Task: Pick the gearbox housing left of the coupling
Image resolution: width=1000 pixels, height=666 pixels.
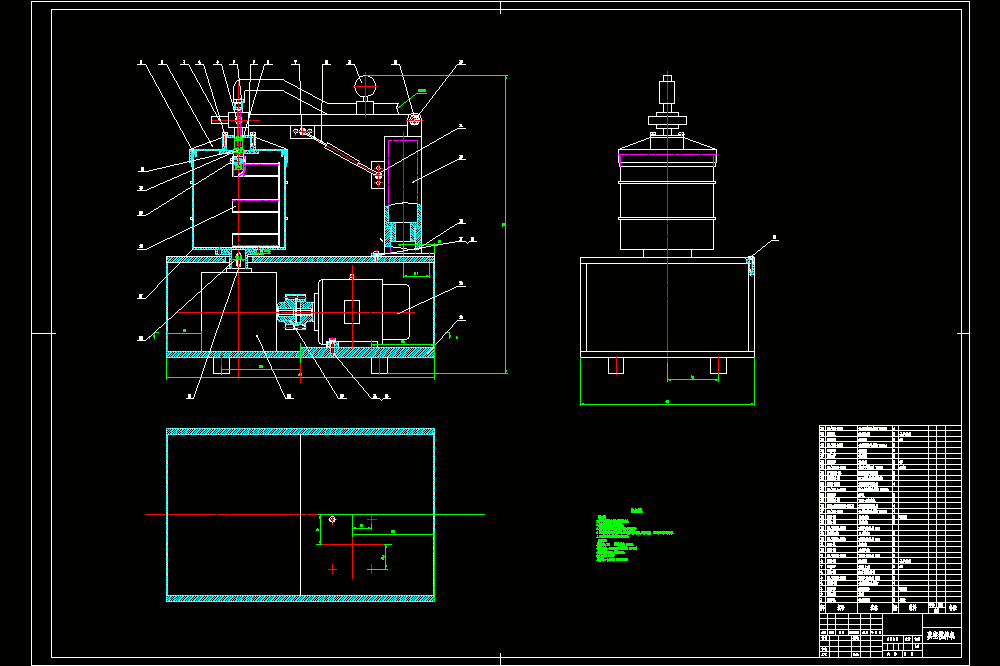Action: pos(239,311)
